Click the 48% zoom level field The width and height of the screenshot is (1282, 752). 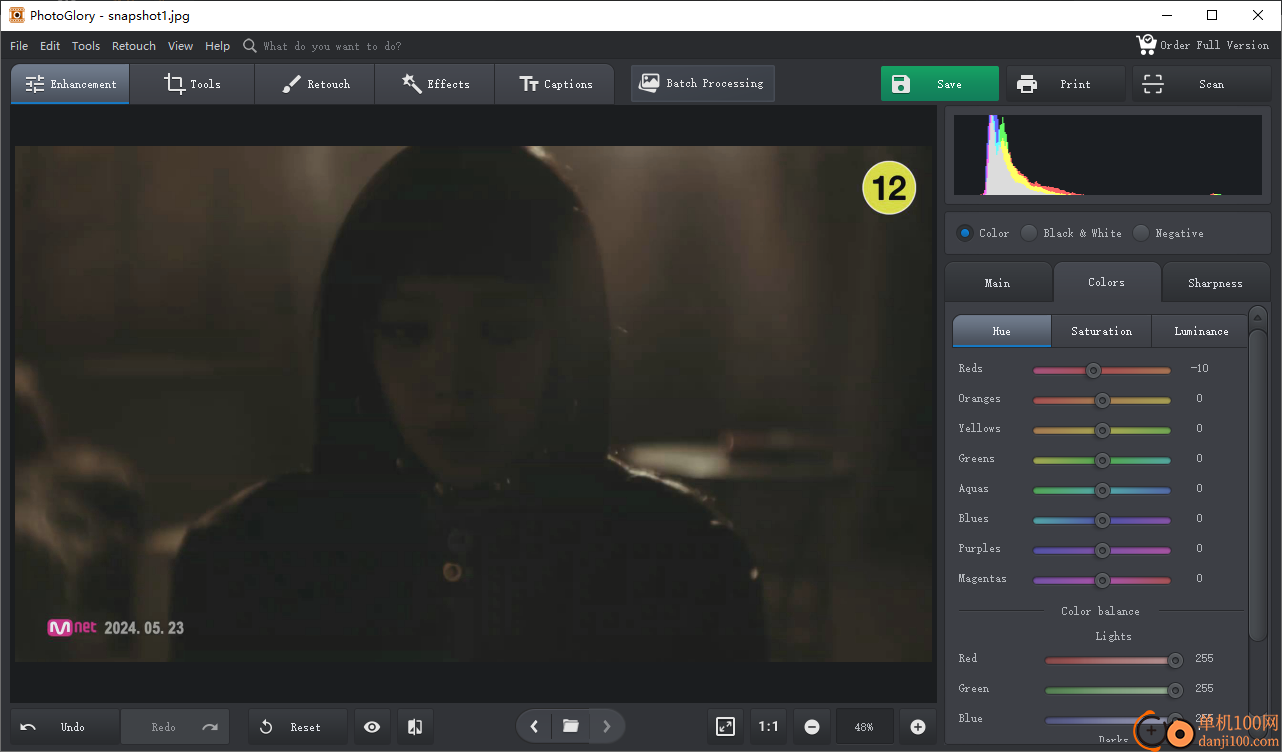(x=864, y=727)
